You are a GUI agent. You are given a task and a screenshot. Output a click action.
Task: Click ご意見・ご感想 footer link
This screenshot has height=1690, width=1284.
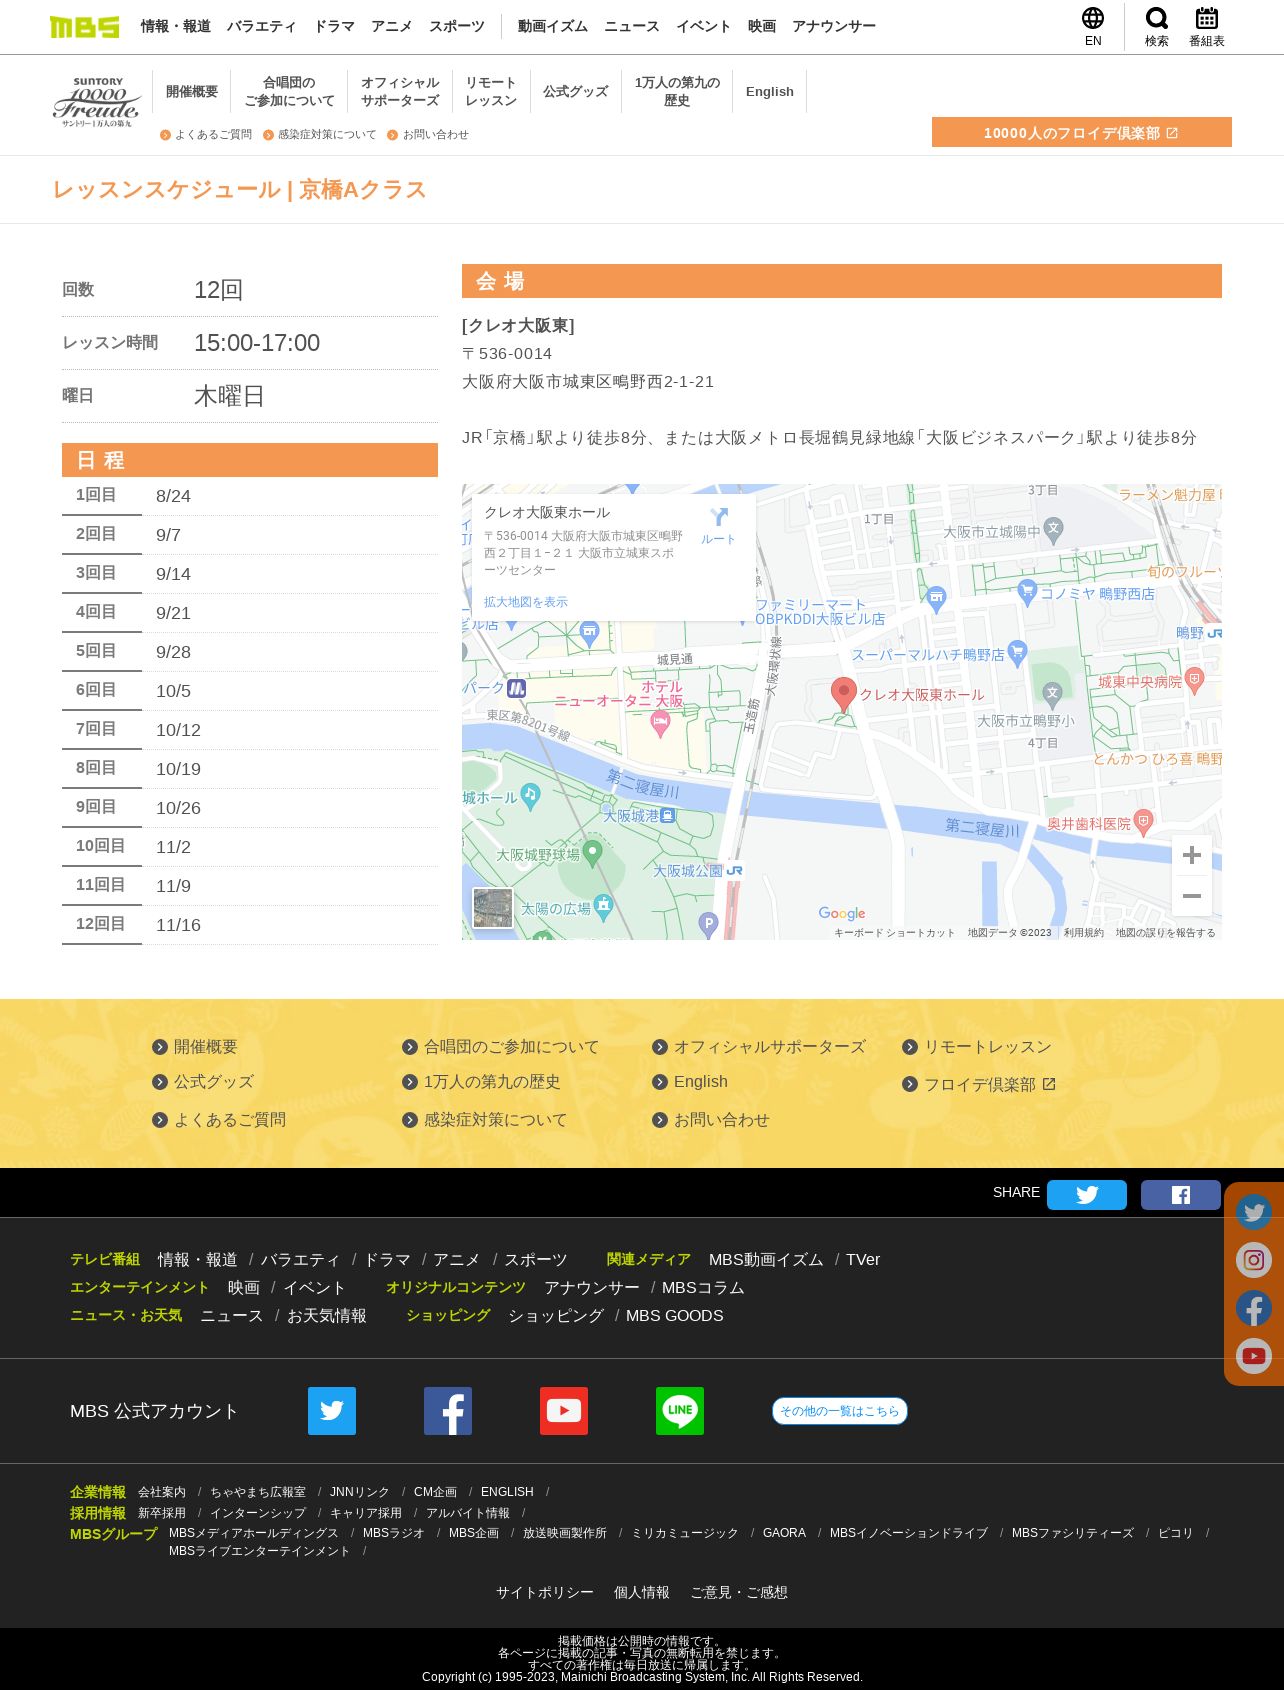point(739,1593)
